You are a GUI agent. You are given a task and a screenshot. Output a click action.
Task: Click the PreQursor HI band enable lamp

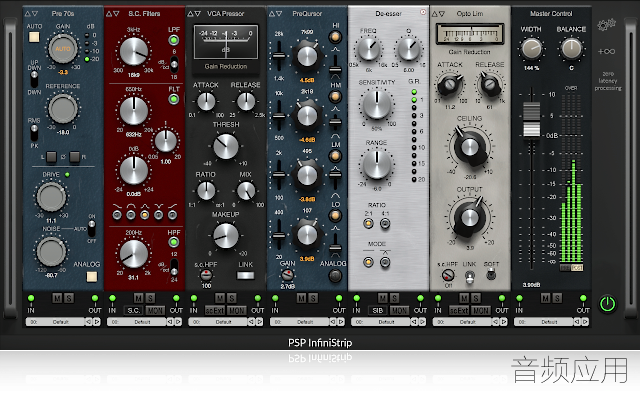[335, 37]
